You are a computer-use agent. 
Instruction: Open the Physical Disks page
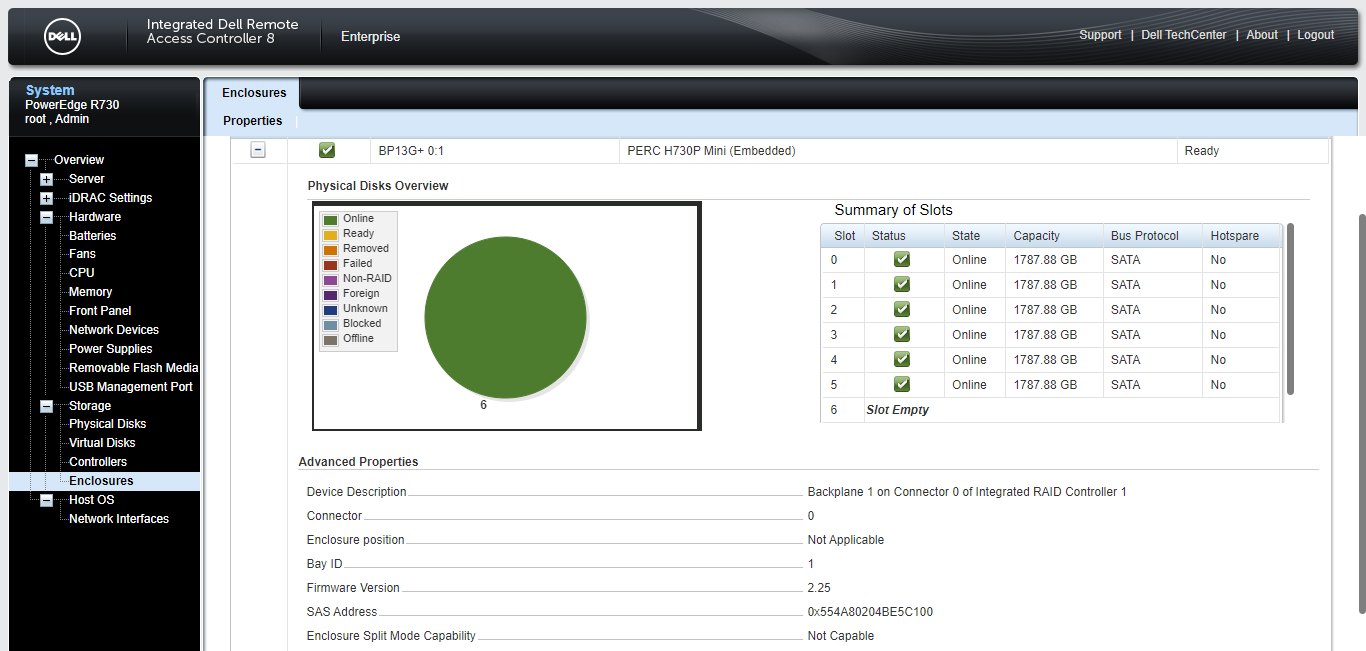pyautogui.click(x=108, y=424)
